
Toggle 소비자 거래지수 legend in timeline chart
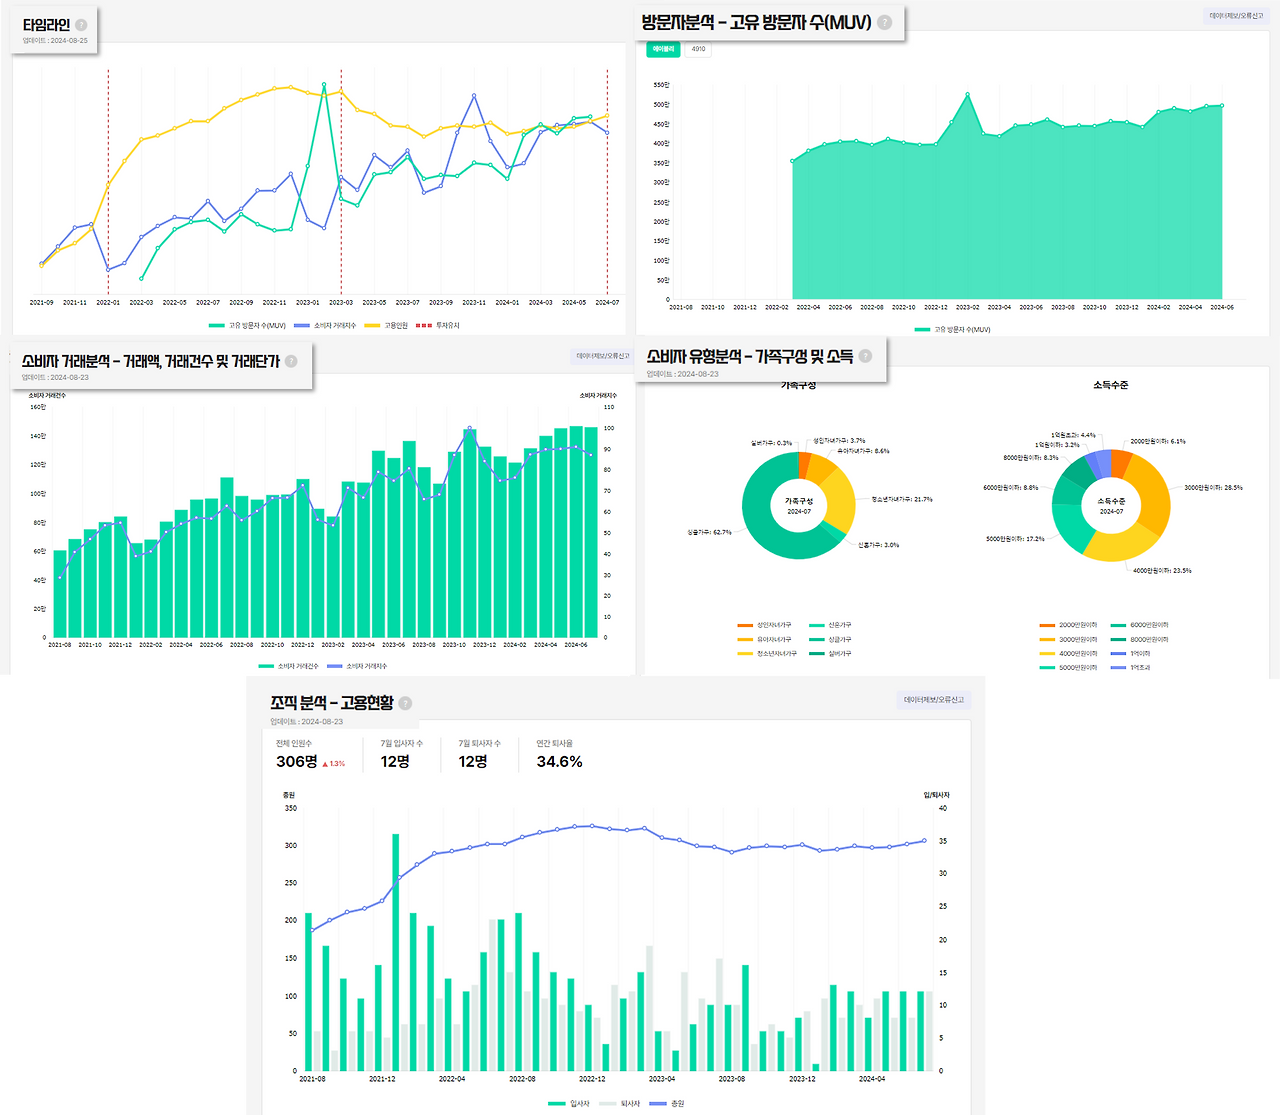point(325,325)
